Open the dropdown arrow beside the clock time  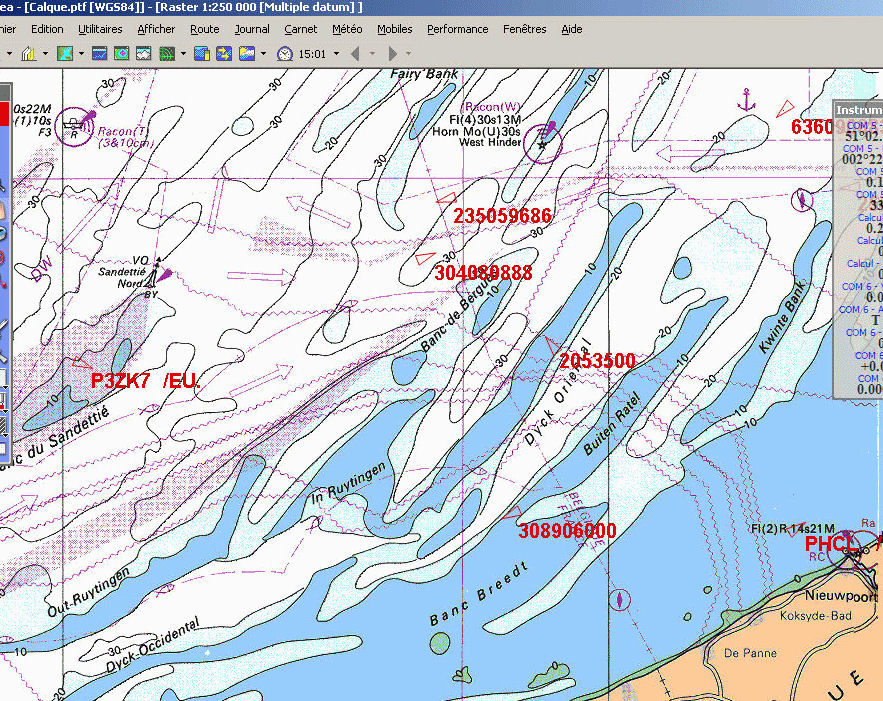click(x=334, y=53)
